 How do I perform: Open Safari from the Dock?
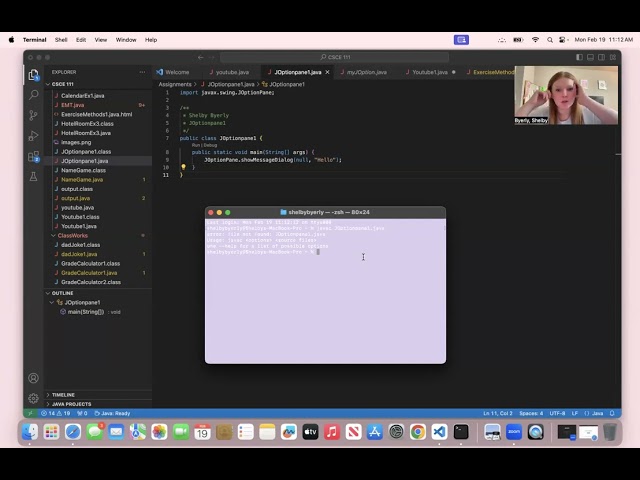pyautogui.click(x=73, y=432)
